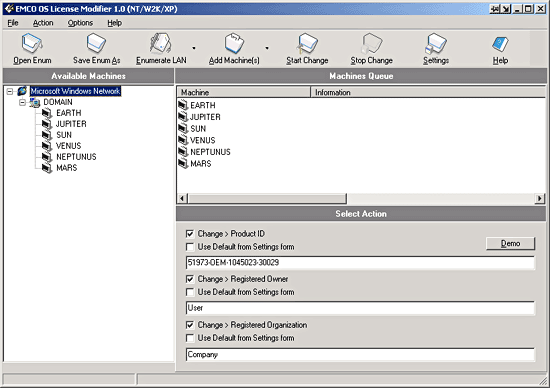The image size is (550, 388).
Task: Collapse the Microsoft Windows Network tree node
Action: click(10, 92)
